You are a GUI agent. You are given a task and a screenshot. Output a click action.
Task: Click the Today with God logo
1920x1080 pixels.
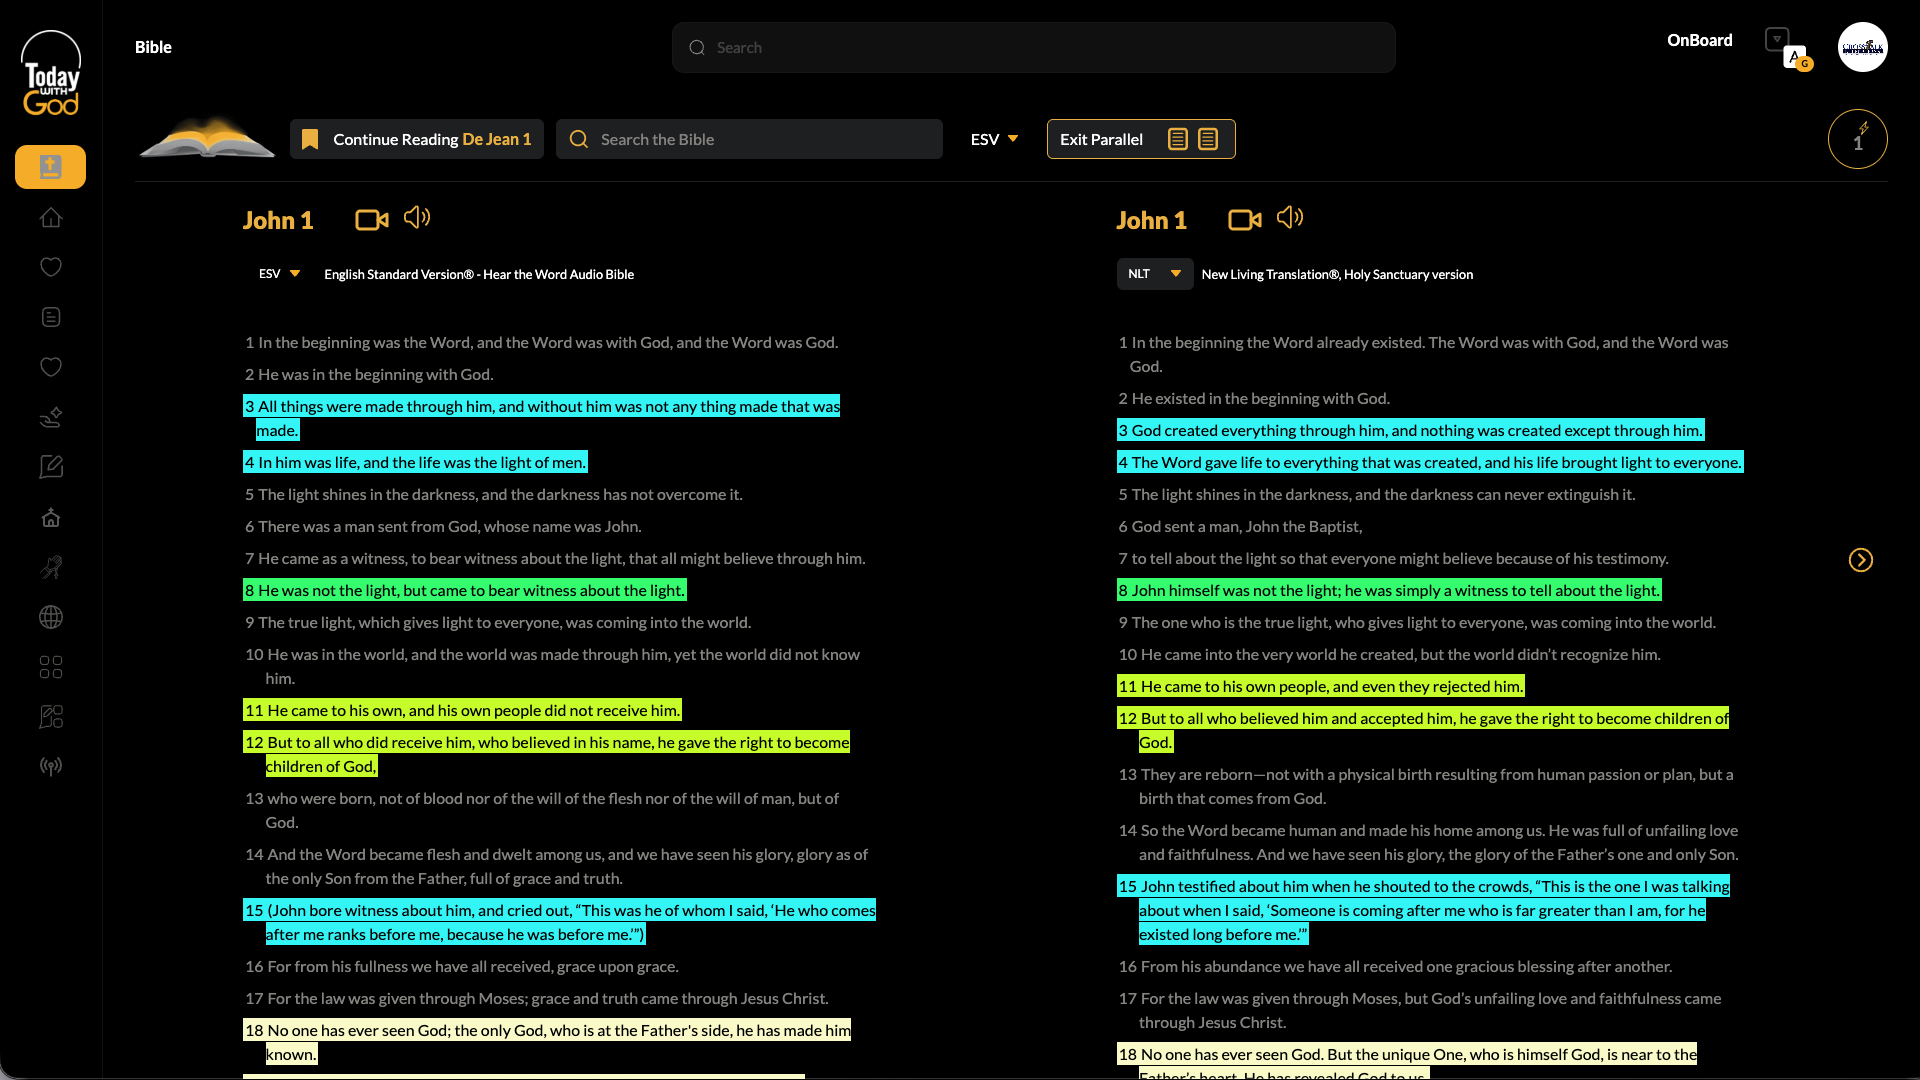pos(51,73)
